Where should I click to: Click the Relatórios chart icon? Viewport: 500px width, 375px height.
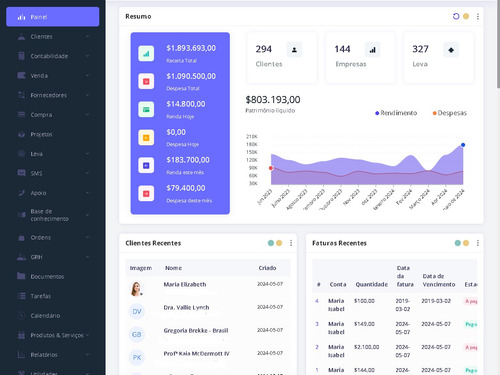pos(21,355)
